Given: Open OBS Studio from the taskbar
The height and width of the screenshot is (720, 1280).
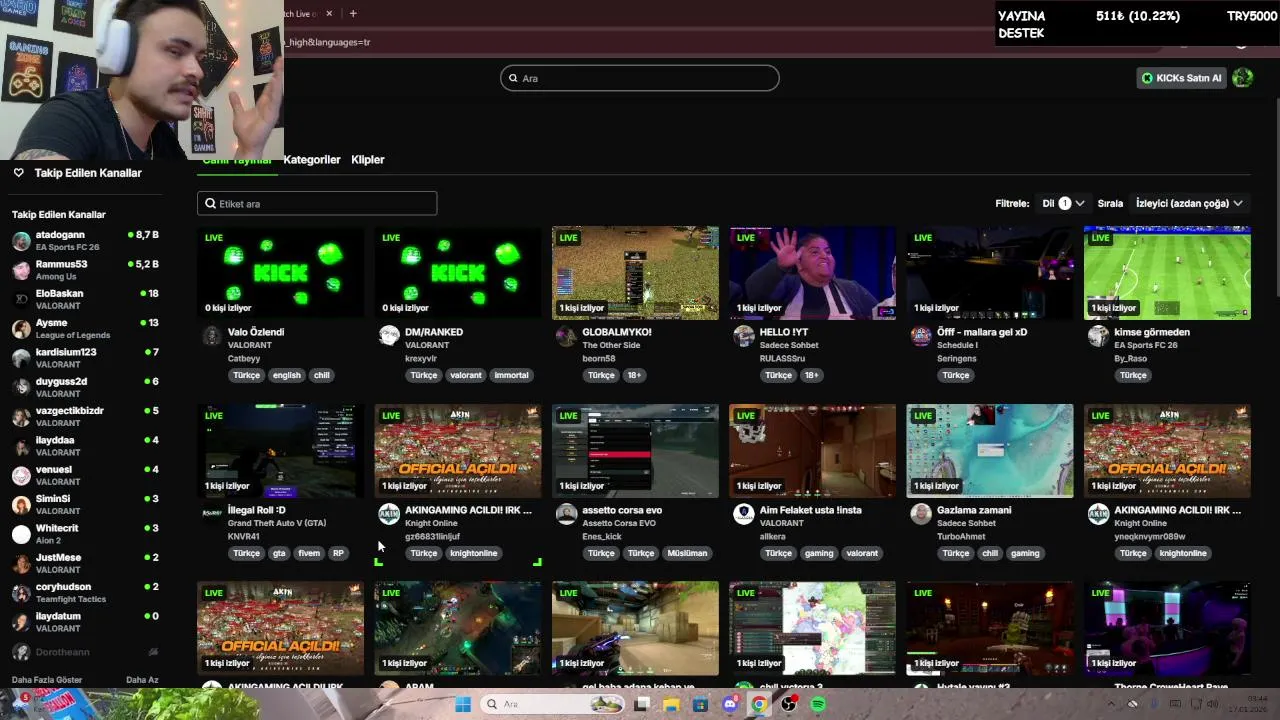Looking at the screenshot, I should click(x=789, y=704).
